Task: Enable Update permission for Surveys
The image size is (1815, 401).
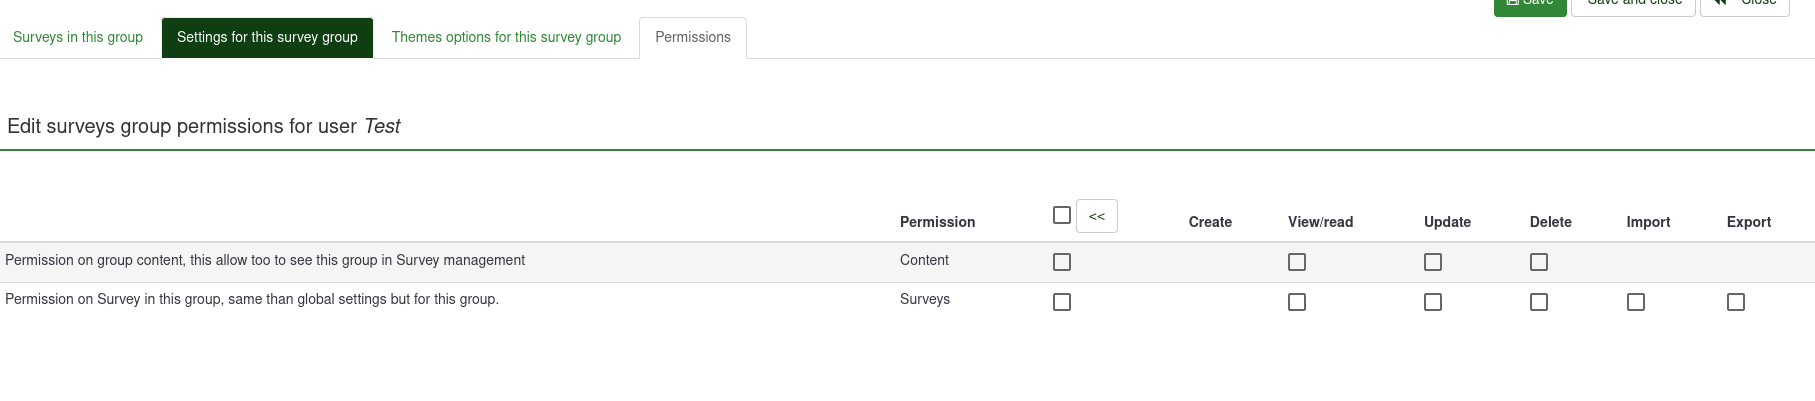Action: click(1433, 302)
